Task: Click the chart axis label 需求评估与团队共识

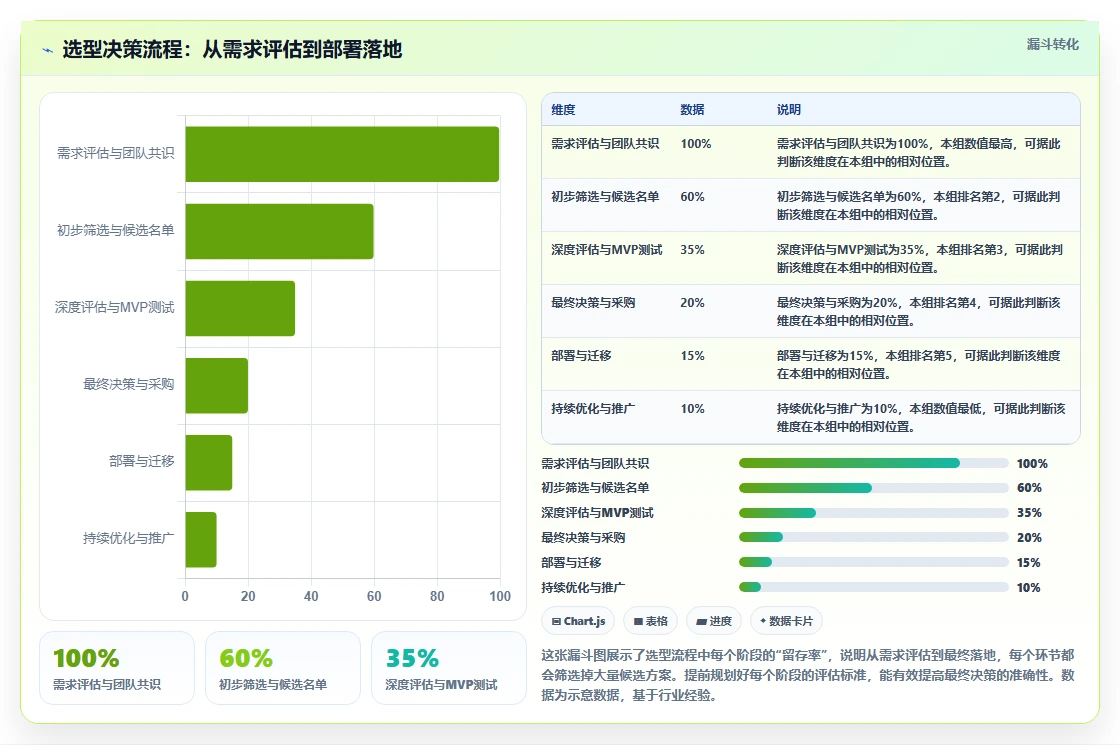Action: point(116,153)
